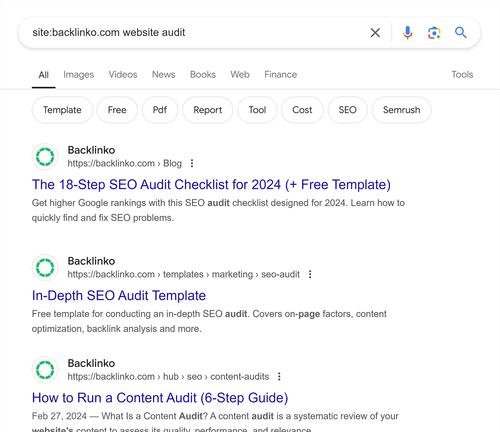Open In-Depth SEO Audit Template result
500x432 pixels.
click(x=119, y=296)
